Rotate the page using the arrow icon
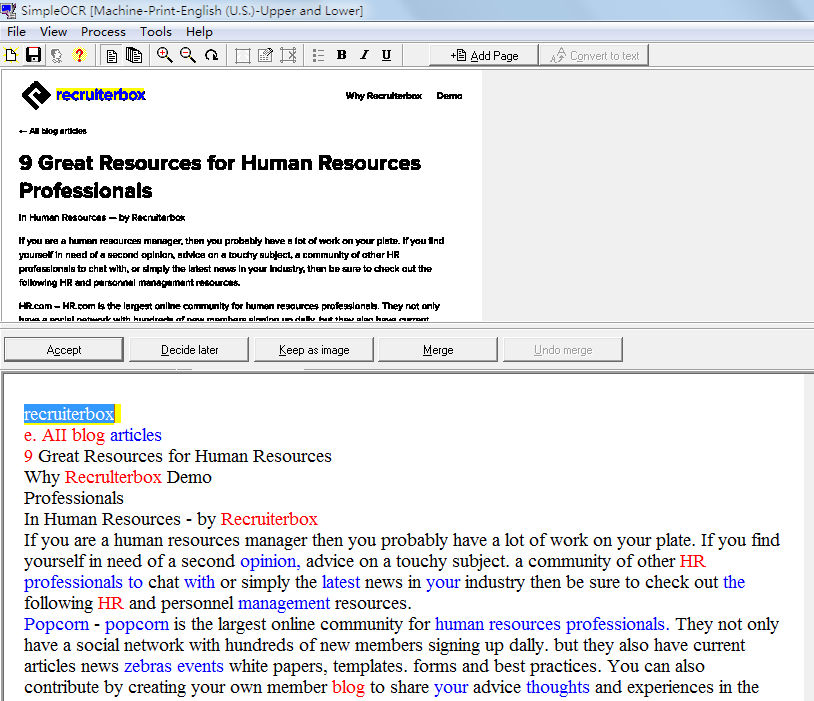Screen dimensions: 814x701 pyautogui.click(x=211, y=55)
